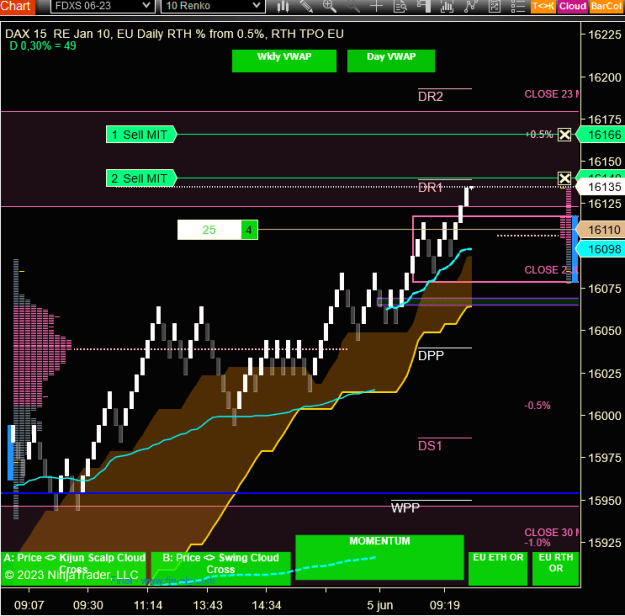Toggle the Cloud toolbar button

(572, 6)
